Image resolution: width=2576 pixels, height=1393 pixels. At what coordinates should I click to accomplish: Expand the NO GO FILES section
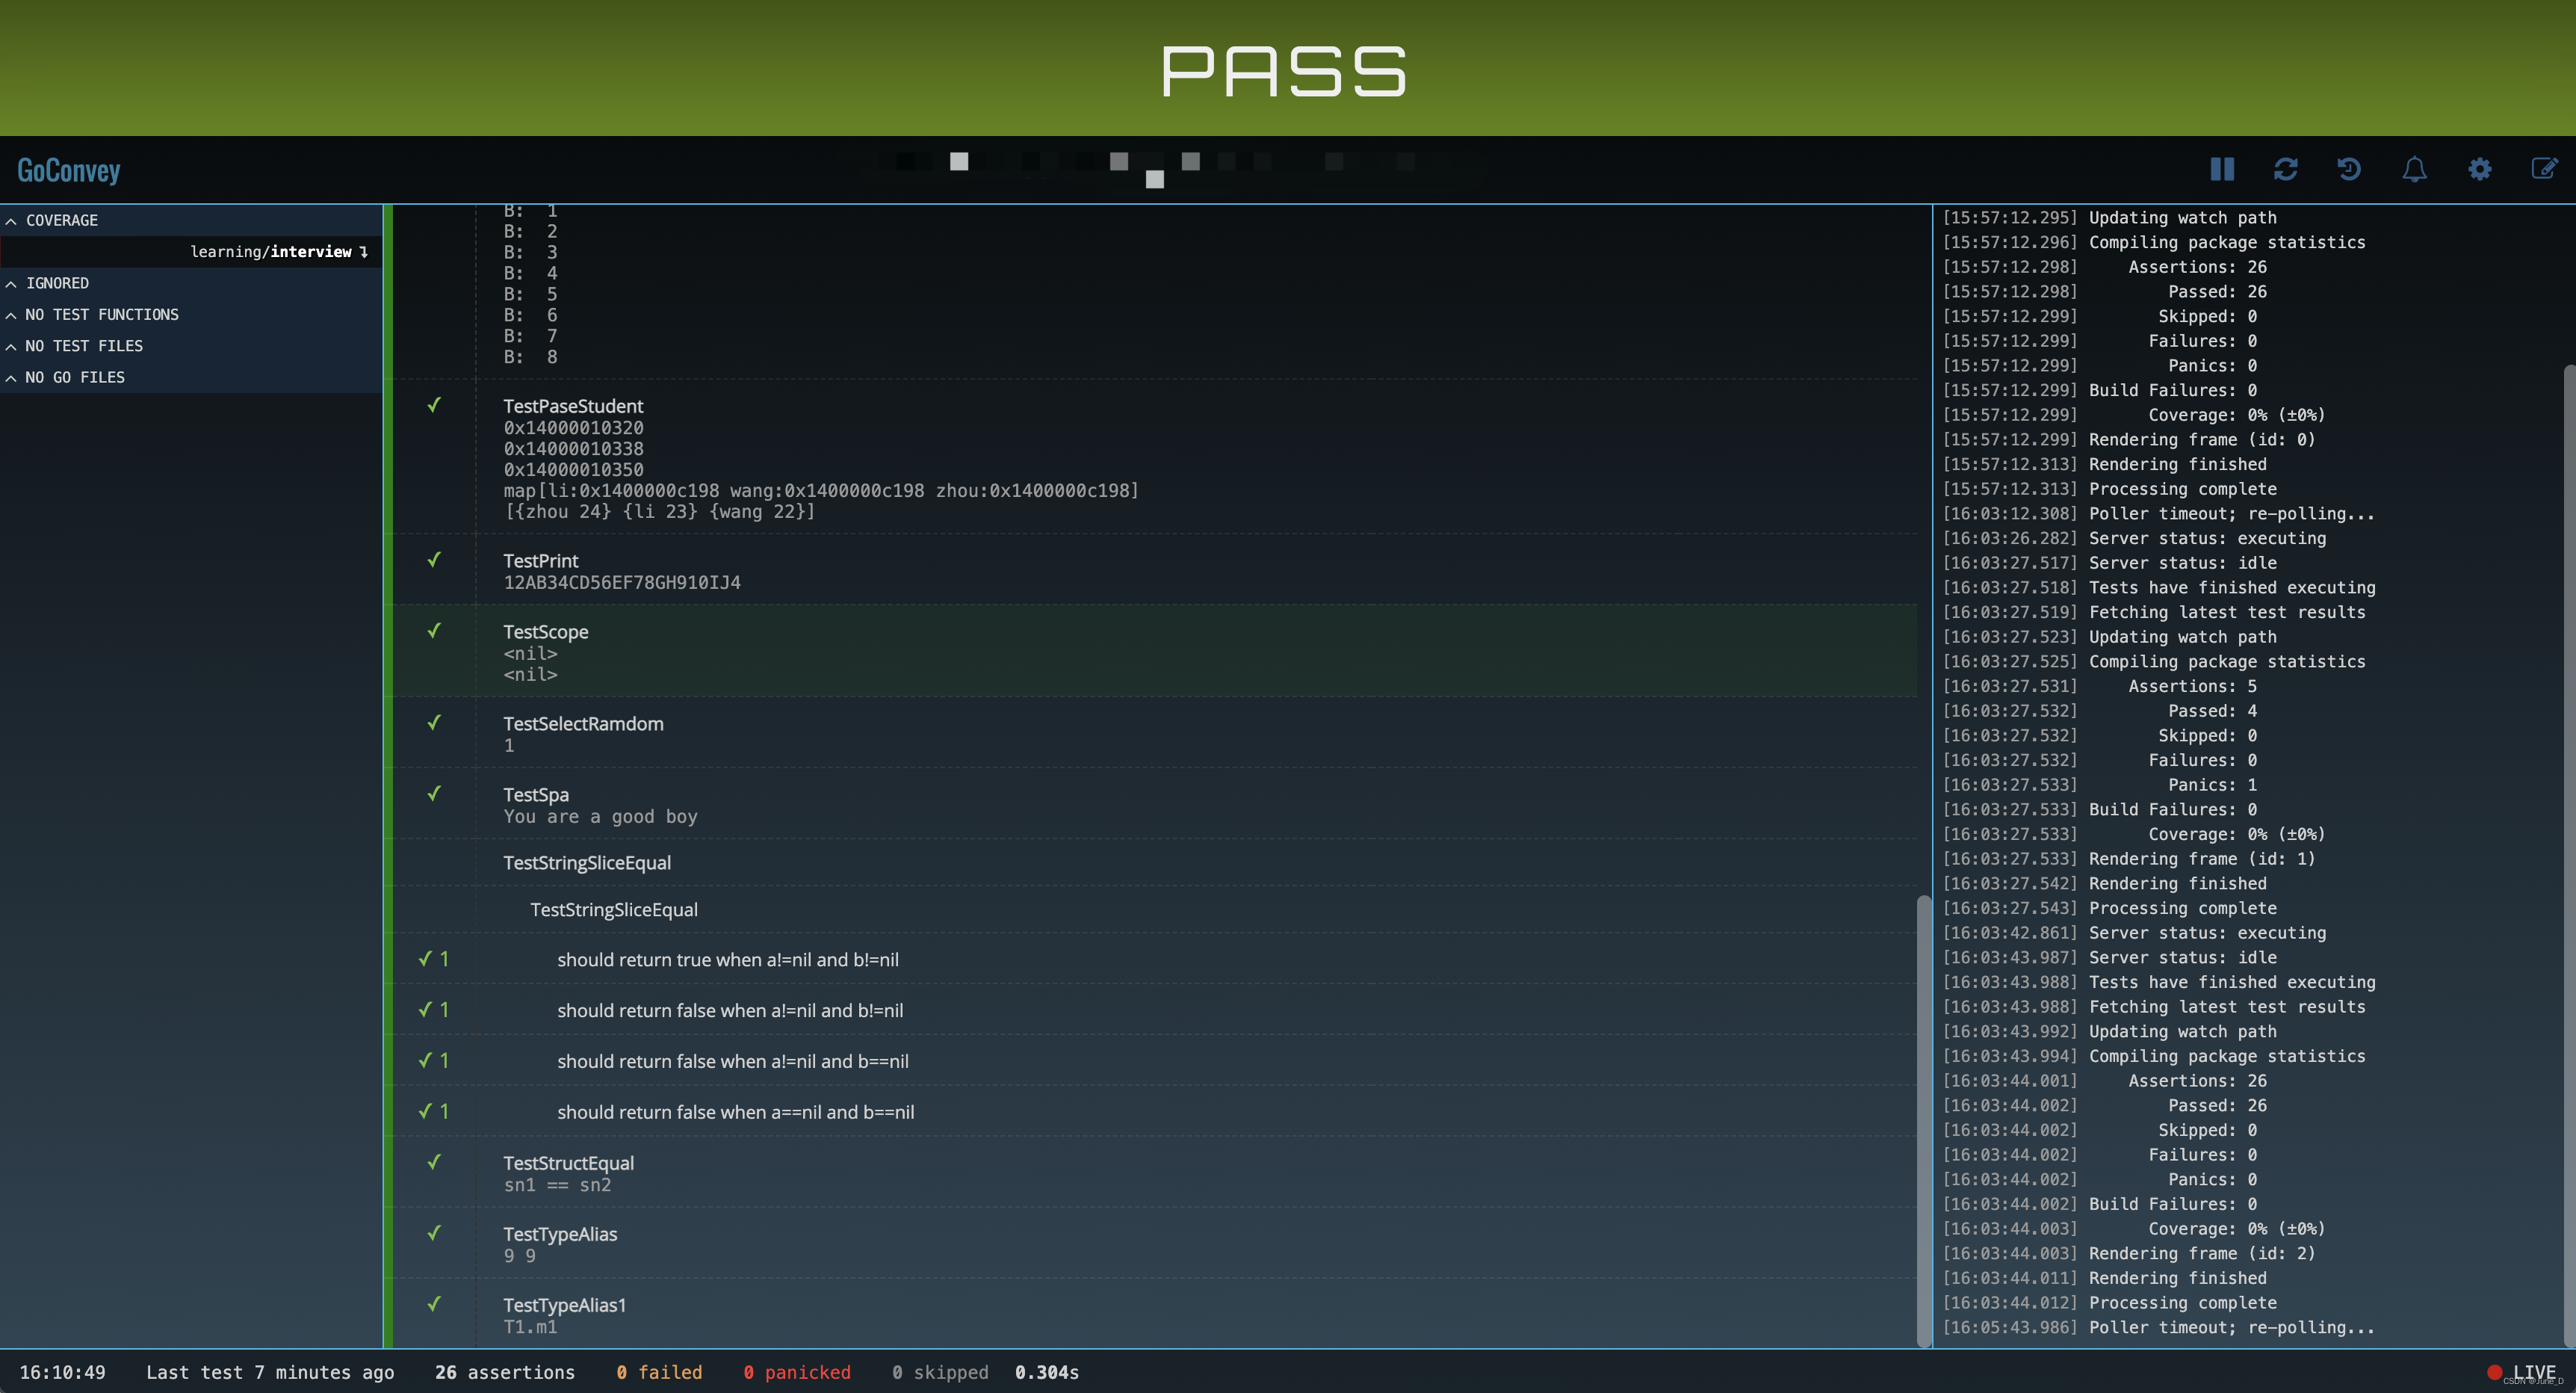75,377
